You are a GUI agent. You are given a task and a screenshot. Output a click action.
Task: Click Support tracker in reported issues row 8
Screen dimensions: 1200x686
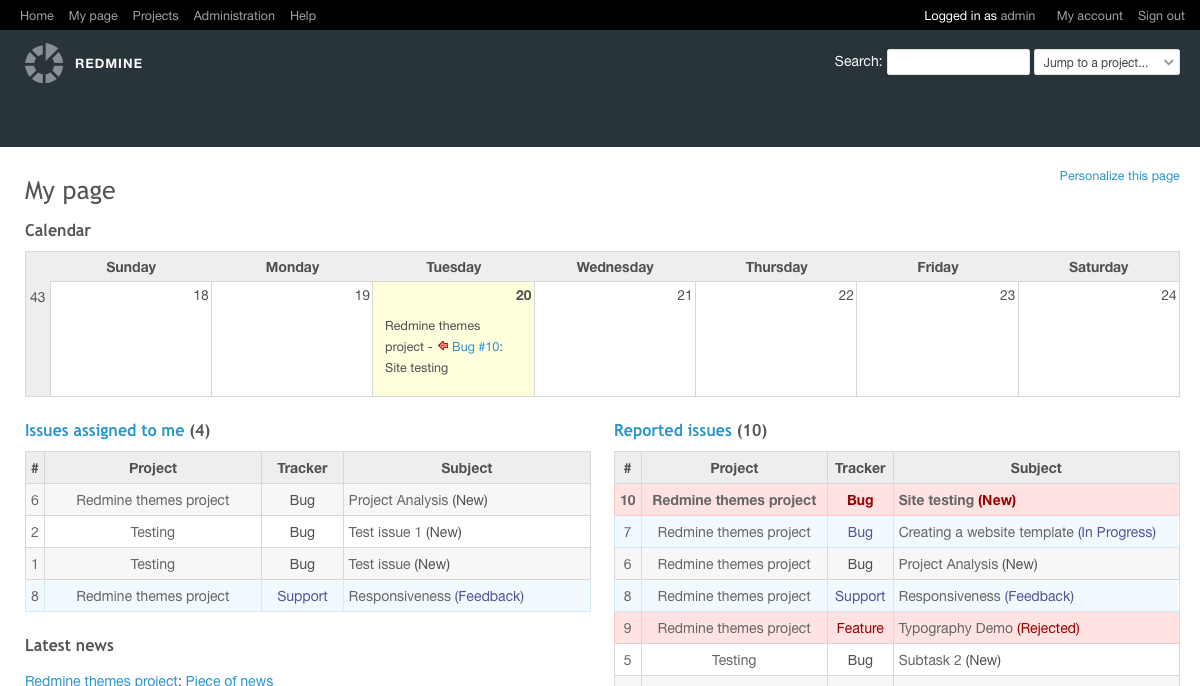click(x=860, y=596)
